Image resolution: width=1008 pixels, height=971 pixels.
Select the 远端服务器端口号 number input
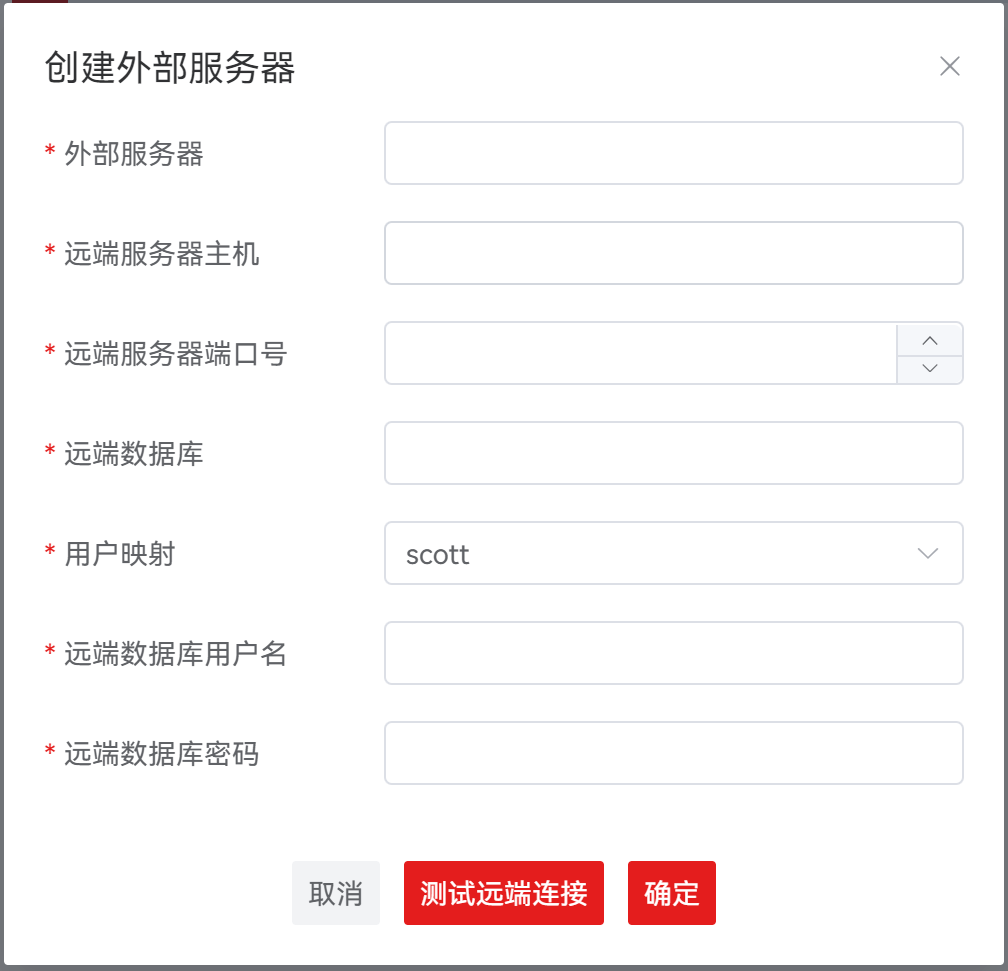click(641, 353)
